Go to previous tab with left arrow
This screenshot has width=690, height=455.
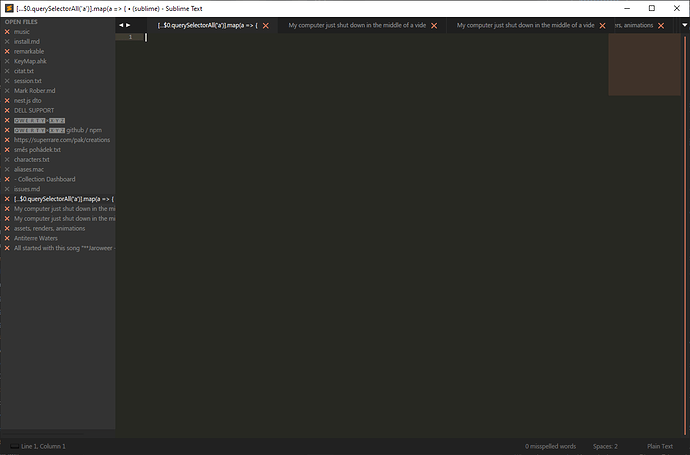[121, 25]
